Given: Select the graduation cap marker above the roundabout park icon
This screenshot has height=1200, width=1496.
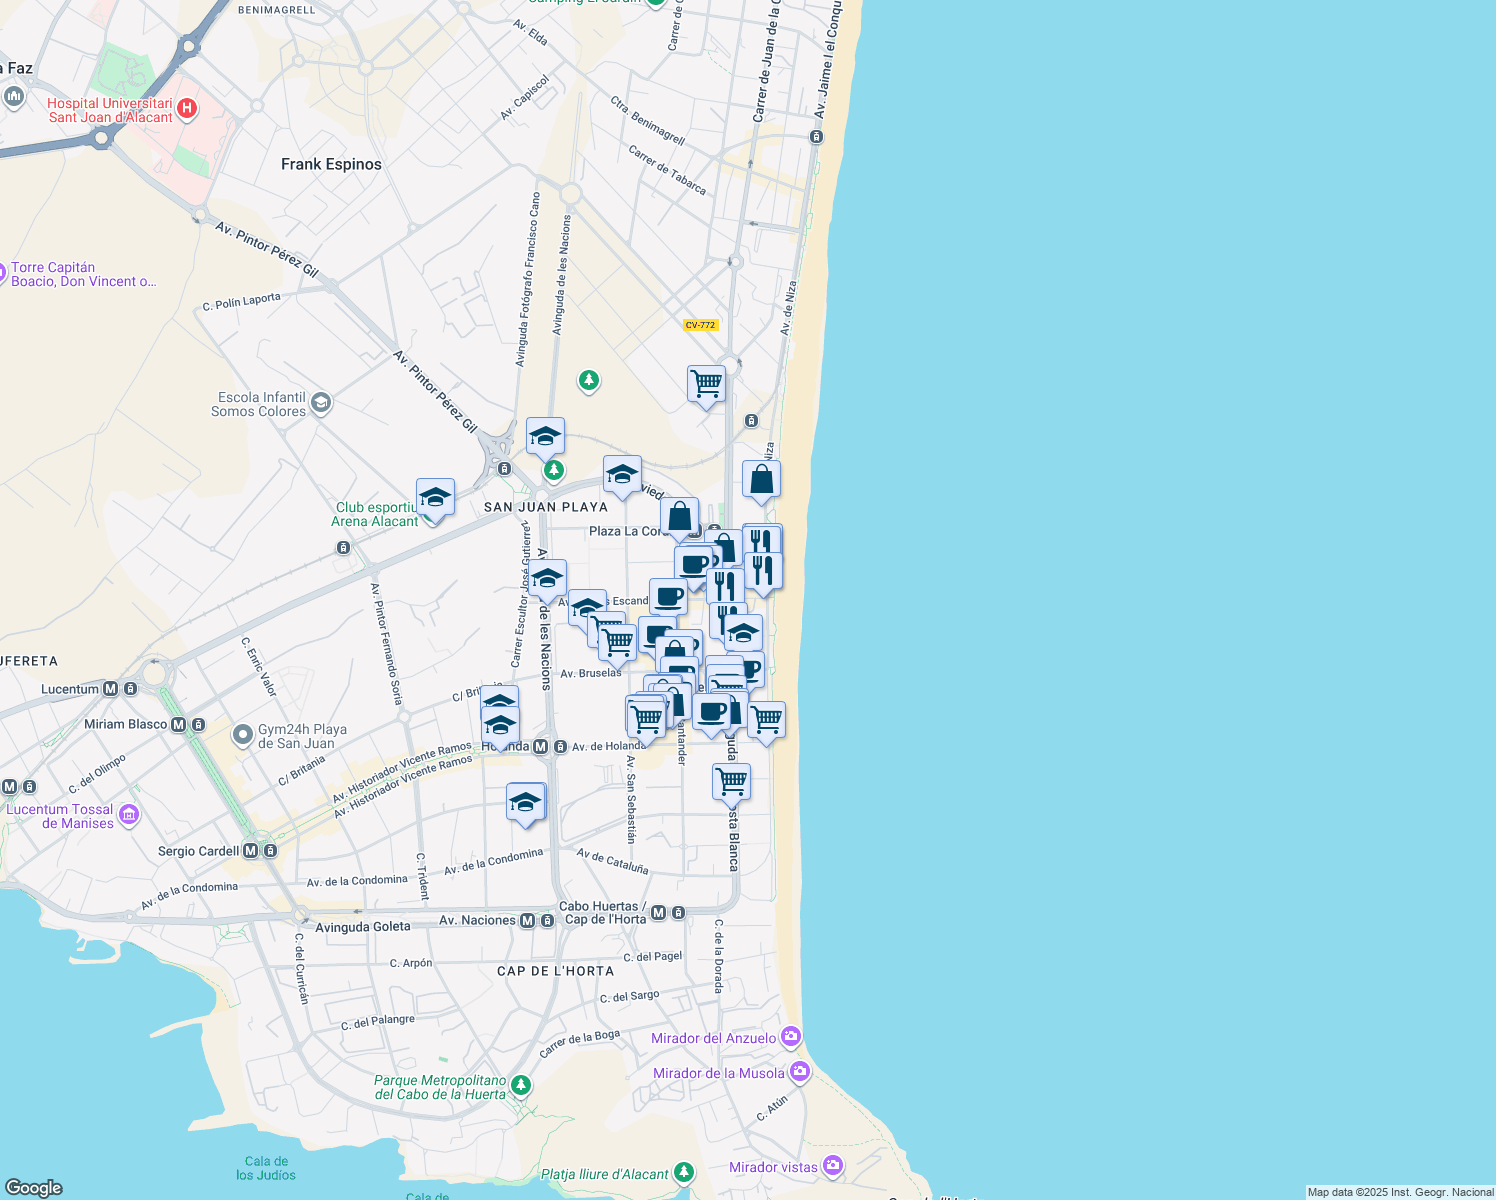Looking at the screenshot, I should pos(545,438).
